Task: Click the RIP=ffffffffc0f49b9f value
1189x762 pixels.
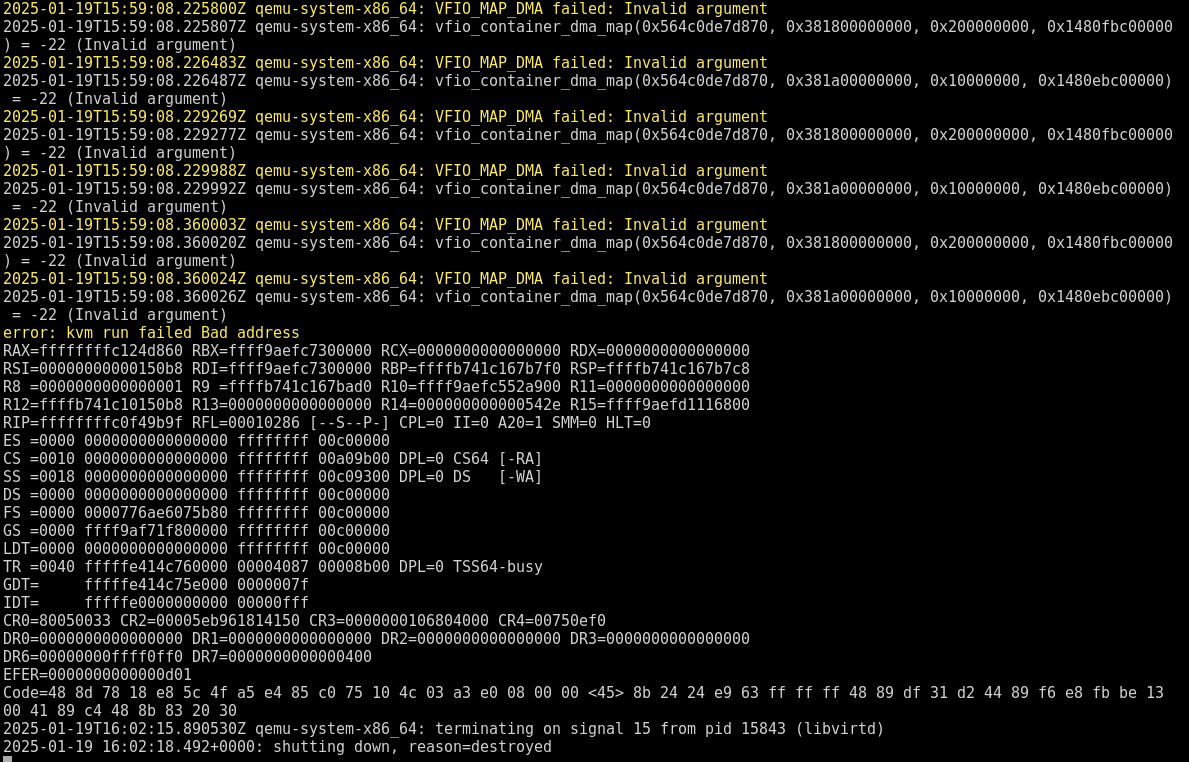Action: (93, 423)
